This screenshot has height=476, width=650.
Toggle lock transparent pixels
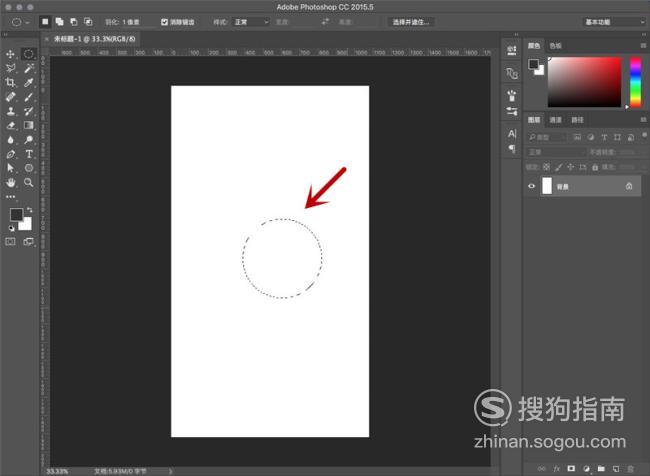(x=546, y=167)
